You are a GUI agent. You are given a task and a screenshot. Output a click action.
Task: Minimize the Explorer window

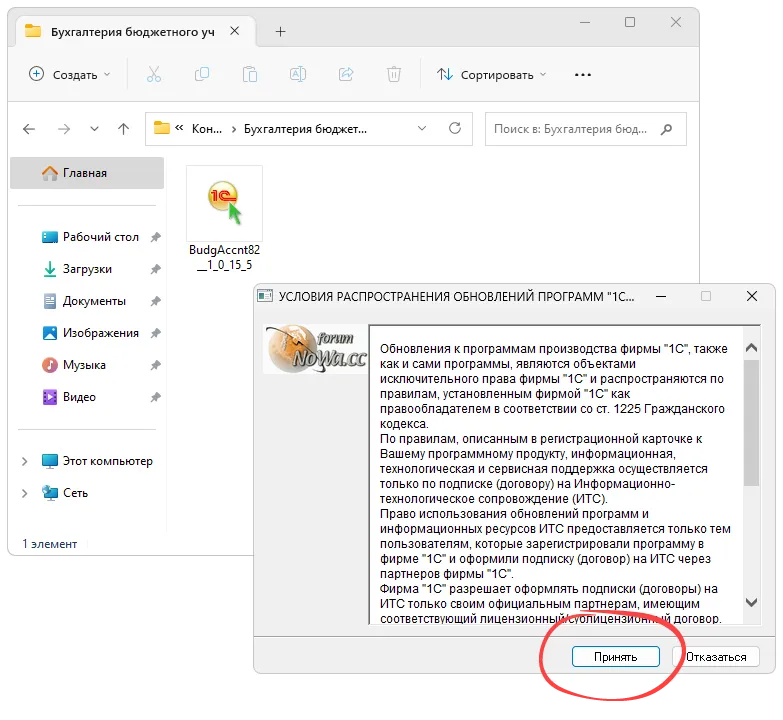point(585,22)
